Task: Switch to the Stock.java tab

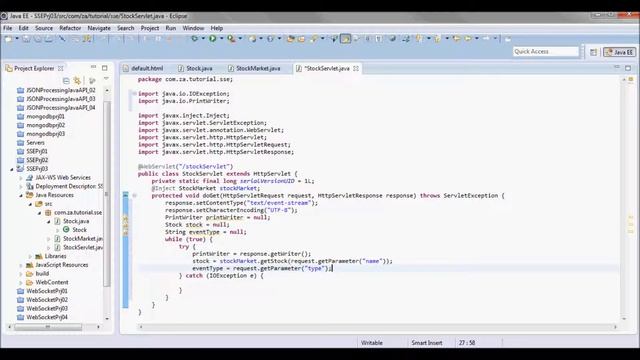Action: [196, 69]
